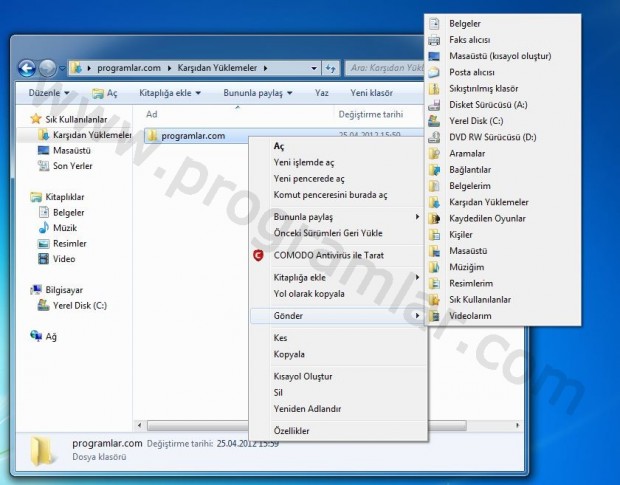The image size is (620, 485).
Task: Expand the Kitaplığa ekle context submenu arrow
Action: tap(417, 277)
